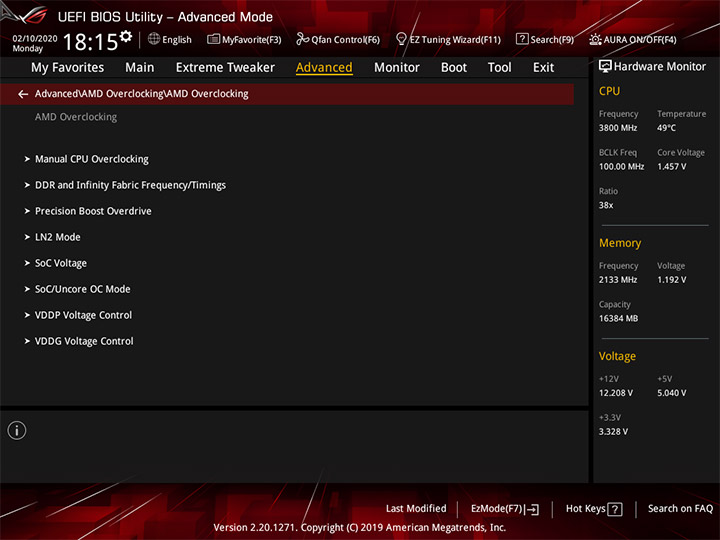Switch to the Main tab
720x540 pixels.
point(140,68)
